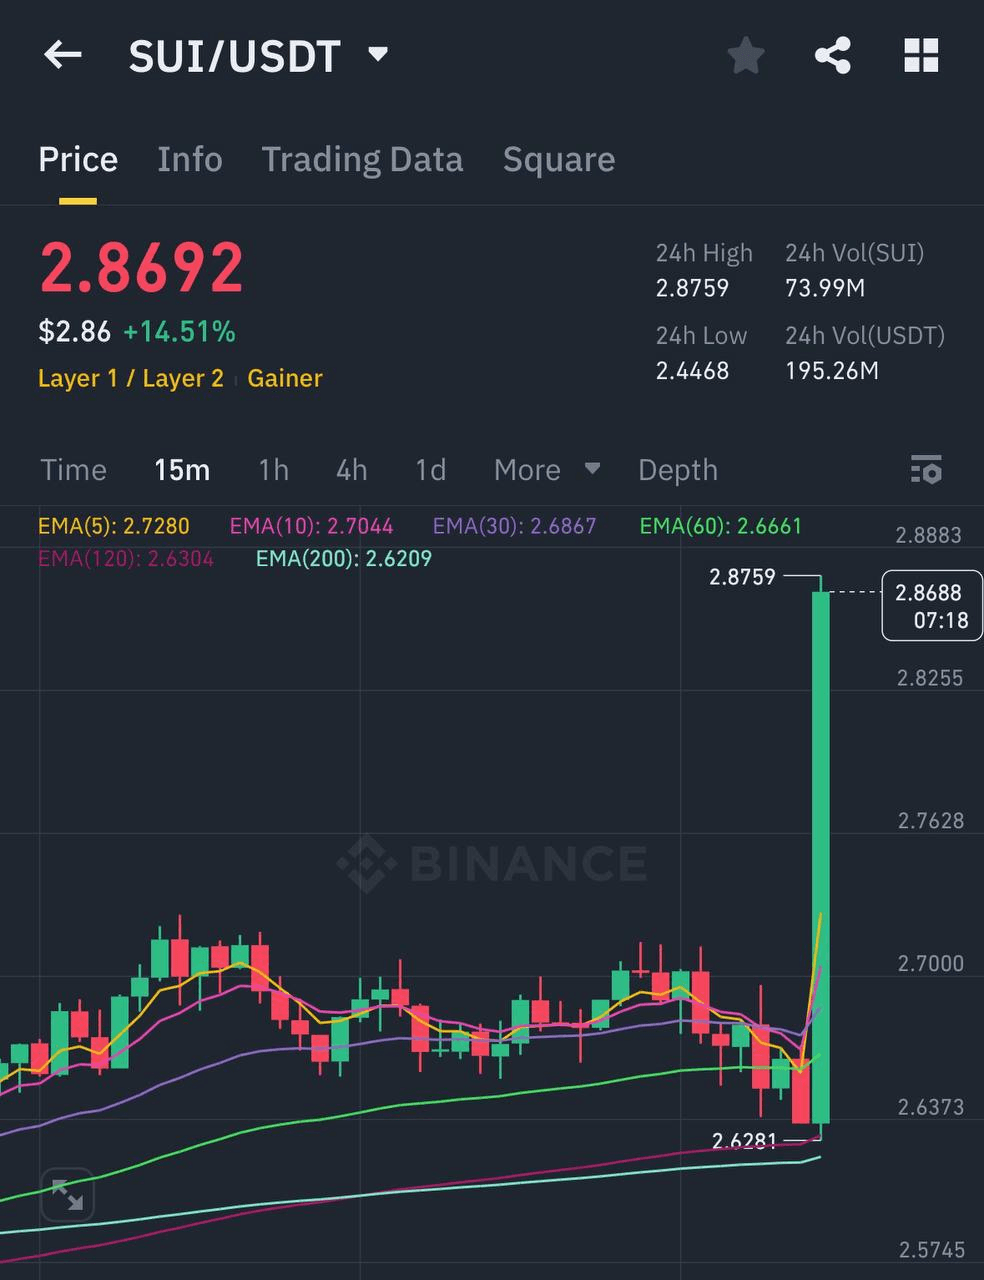Tap the 24h High value 2.8759

(692, 288)
